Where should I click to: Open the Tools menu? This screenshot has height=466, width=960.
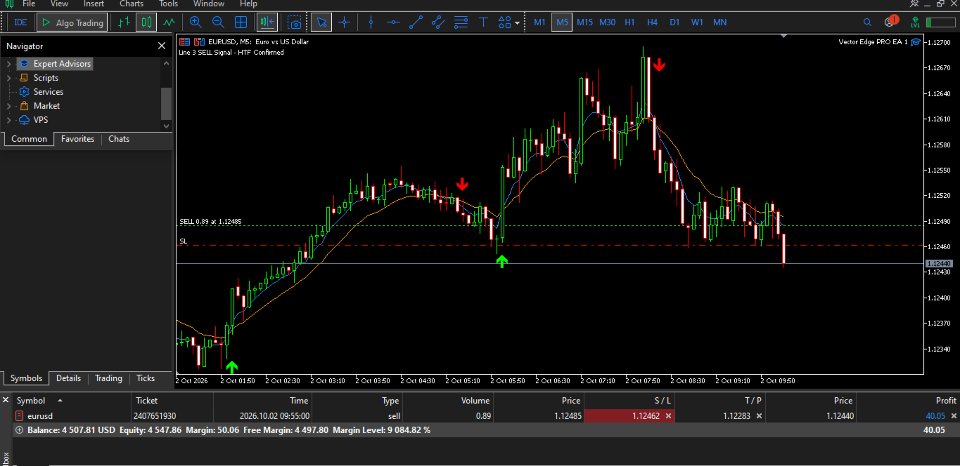tap(168, 4)
